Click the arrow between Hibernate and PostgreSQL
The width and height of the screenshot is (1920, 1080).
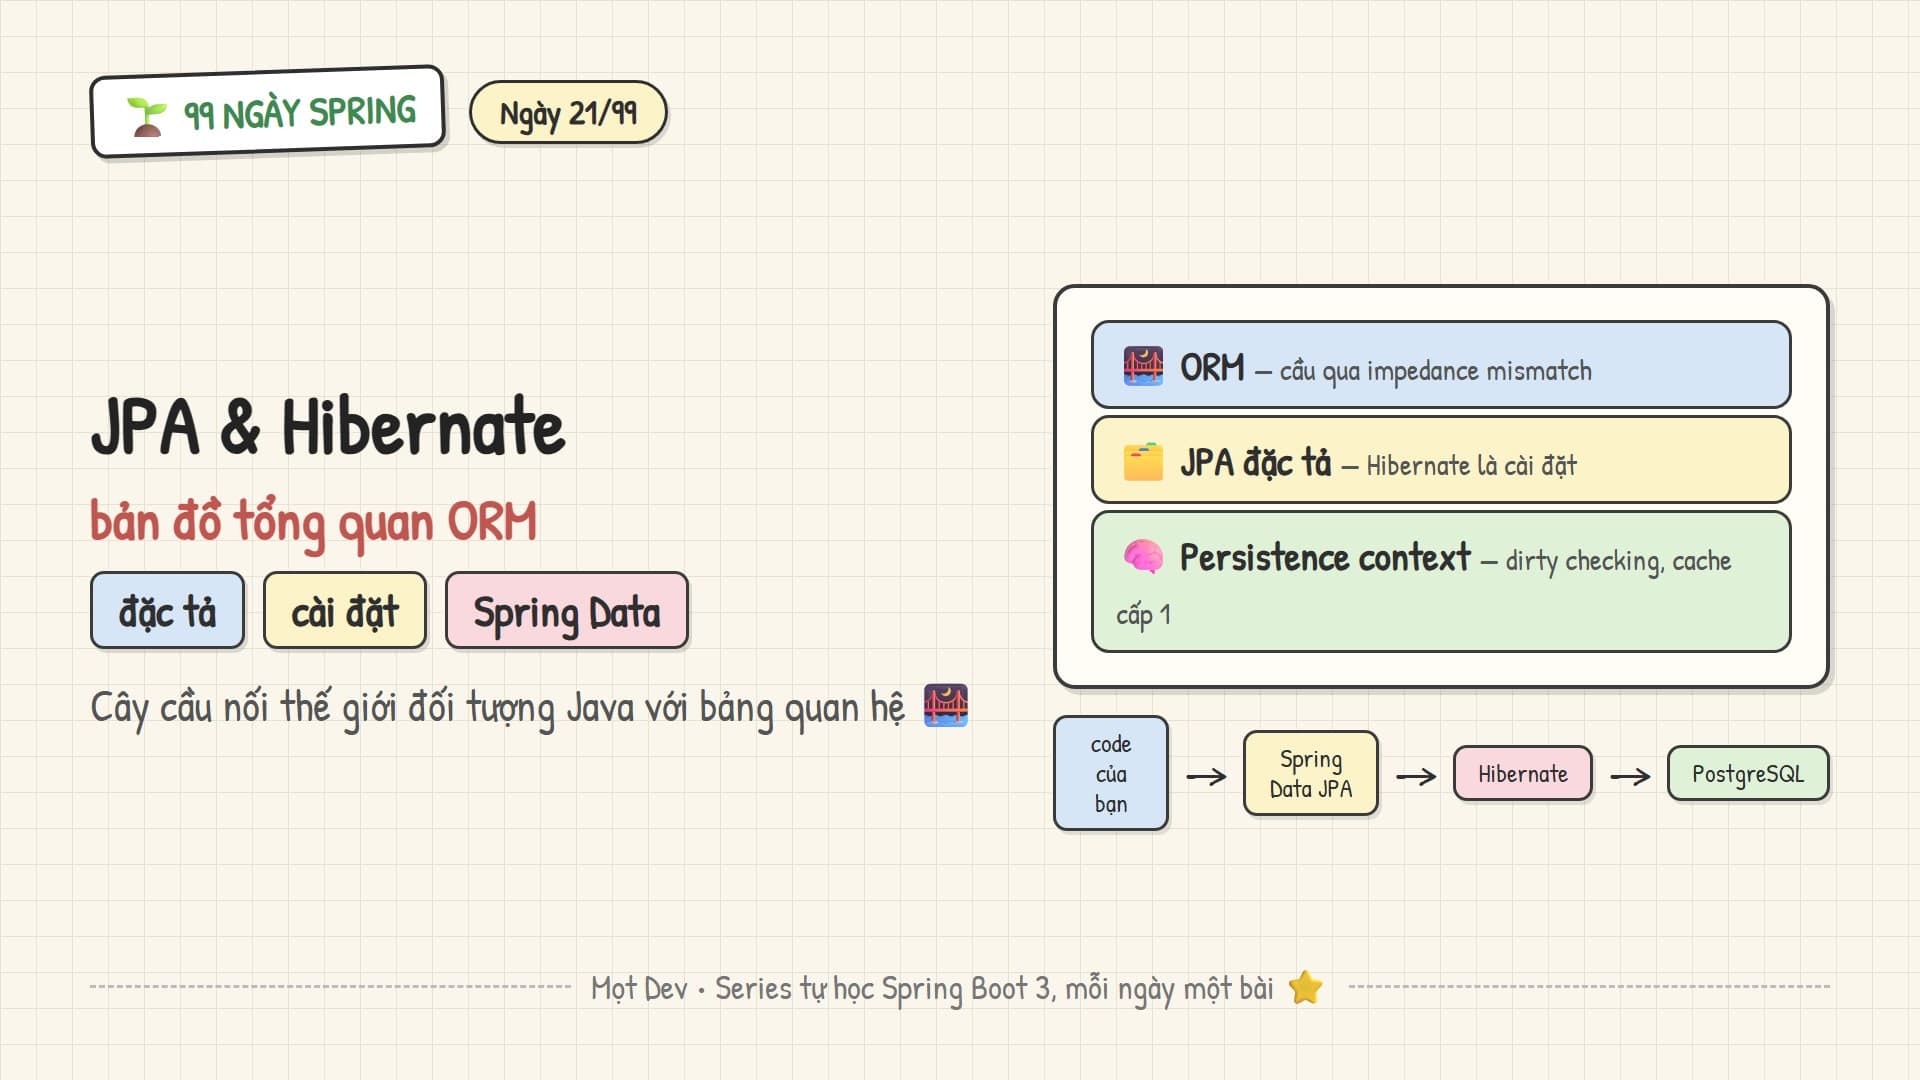click(1630, 776)
